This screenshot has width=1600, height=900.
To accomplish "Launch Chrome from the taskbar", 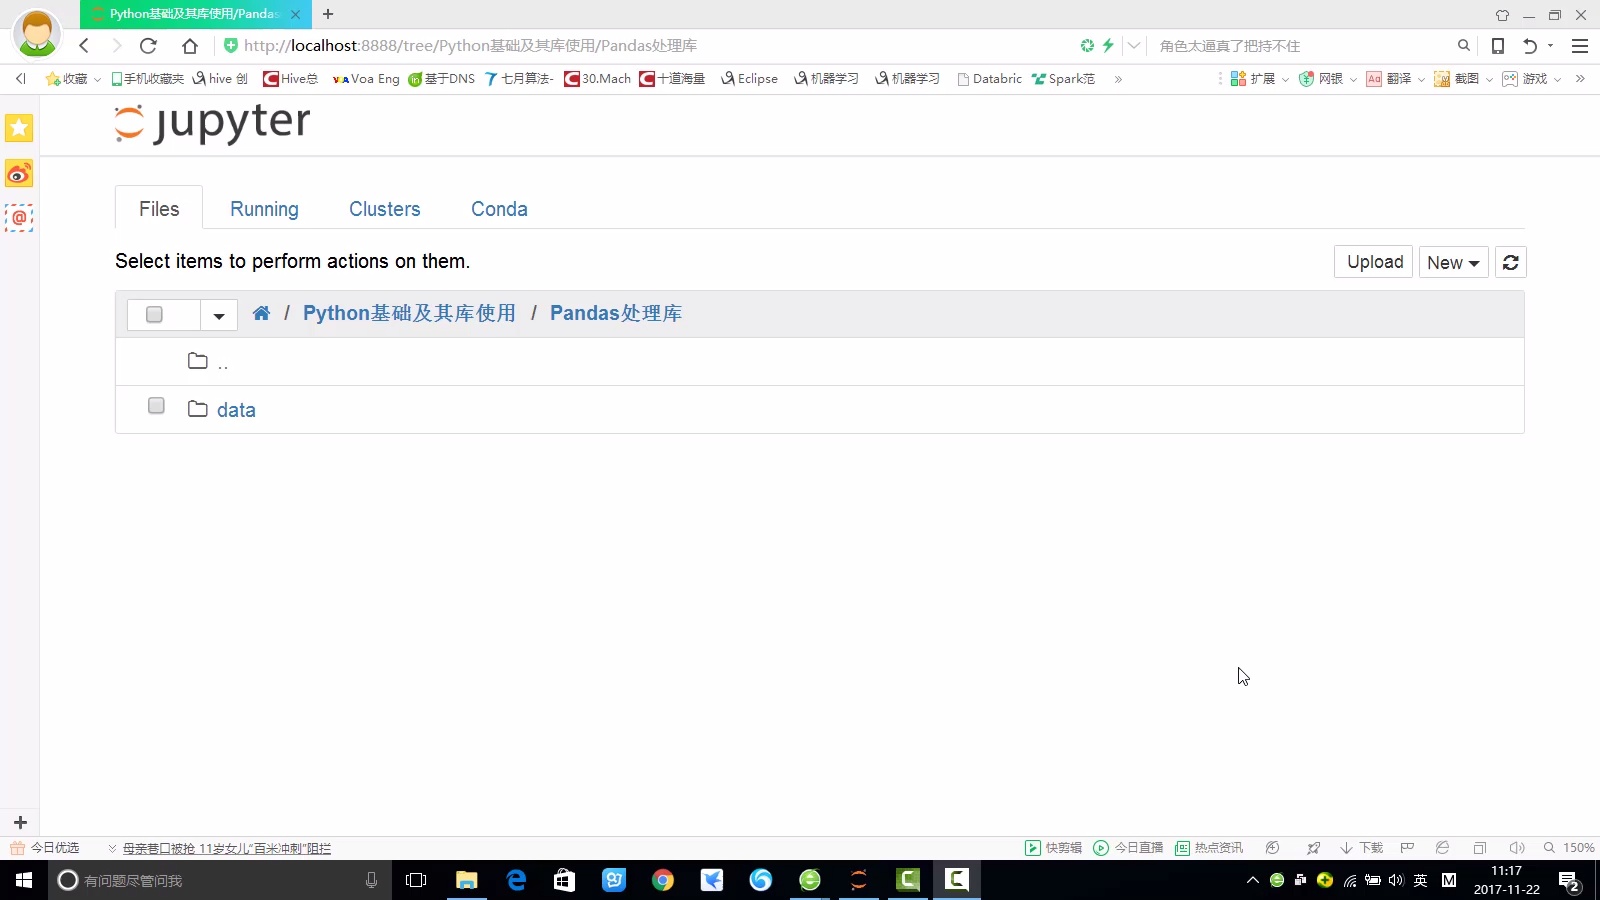I will (662, 880).
